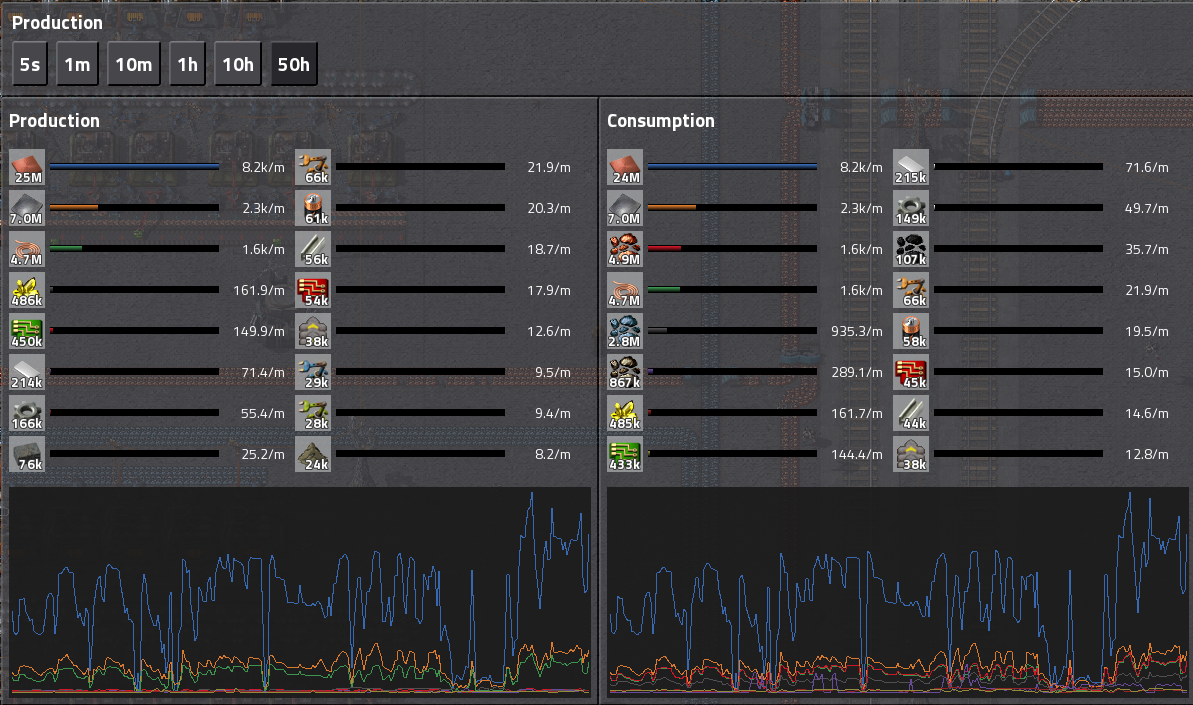Select the 58k copper cylinder item in Consumption
The width and height of the screenshot is (1193, 705).
(x=911, y=332)
